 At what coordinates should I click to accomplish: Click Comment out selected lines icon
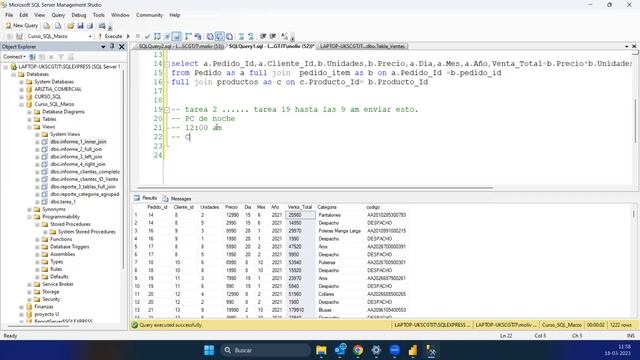click(241, 36)
